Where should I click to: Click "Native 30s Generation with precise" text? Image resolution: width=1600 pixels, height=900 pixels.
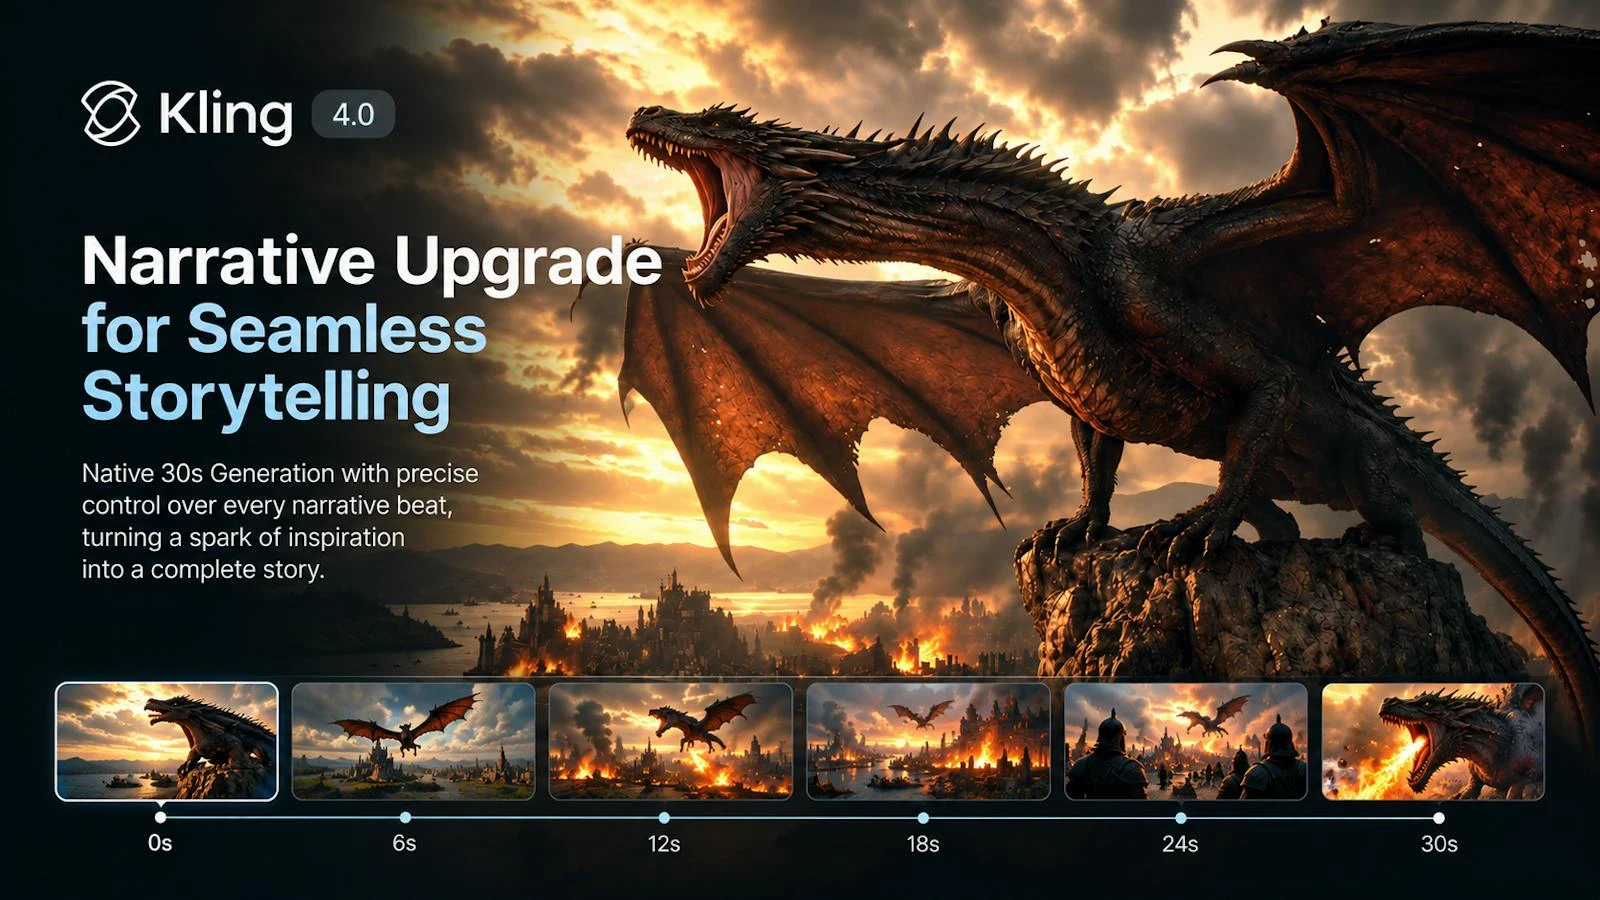click(280, 473)
